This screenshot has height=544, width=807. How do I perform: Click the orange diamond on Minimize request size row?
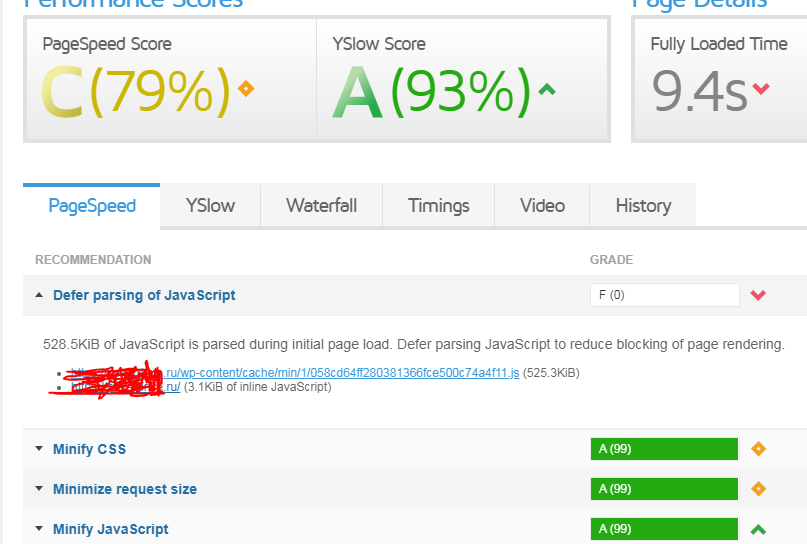(758, 488)
